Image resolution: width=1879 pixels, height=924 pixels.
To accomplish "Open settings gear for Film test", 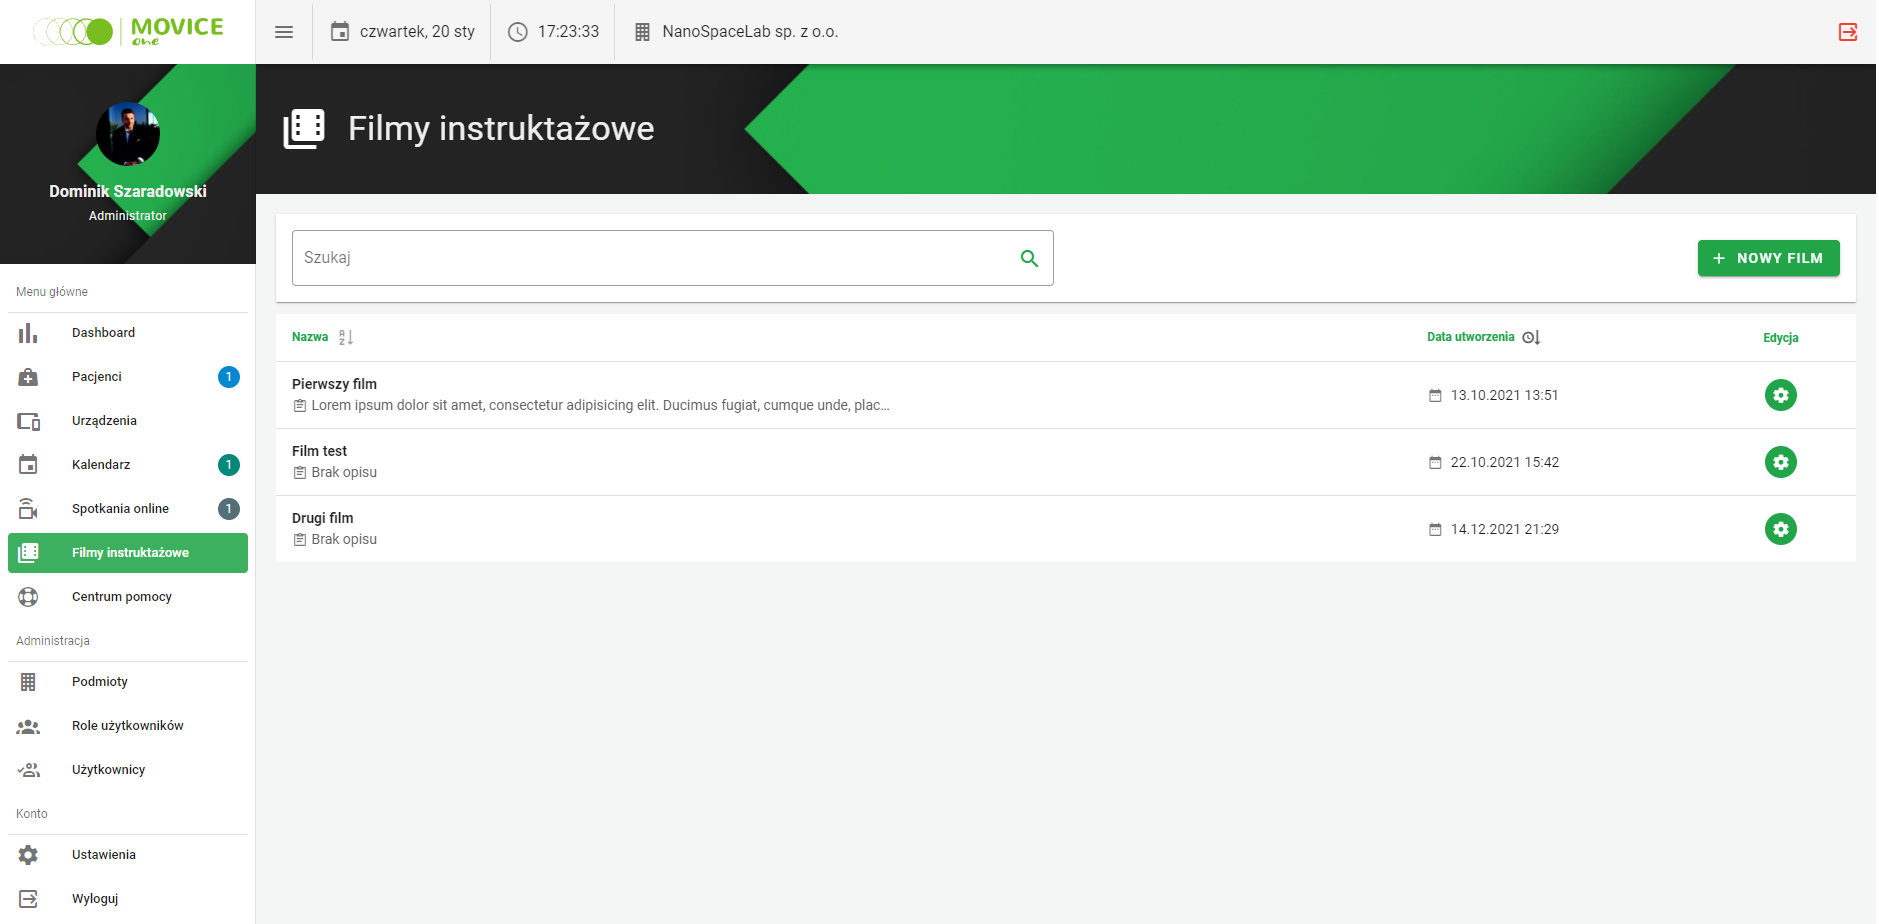I will pyautogui.click(x=1780, y=462).
